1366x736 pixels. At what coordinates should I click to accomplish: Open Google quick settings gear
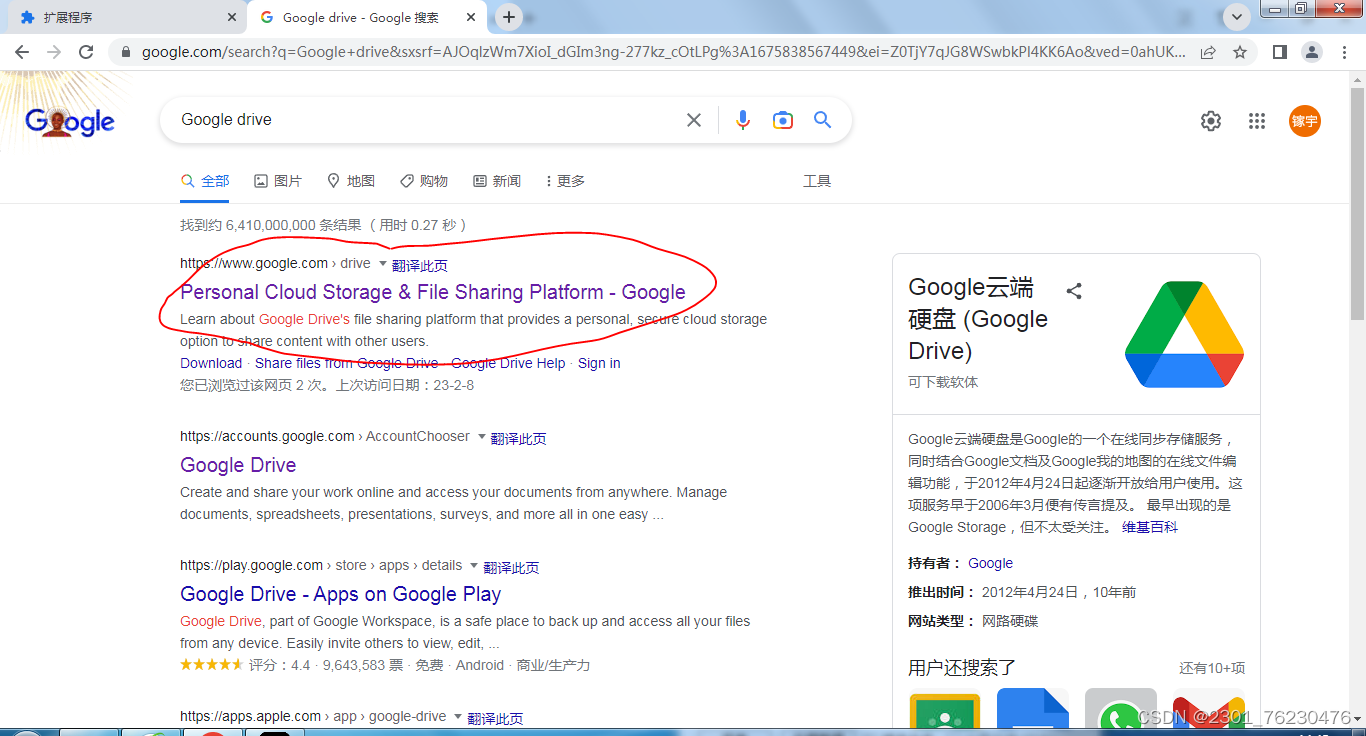coord(1210,120)
